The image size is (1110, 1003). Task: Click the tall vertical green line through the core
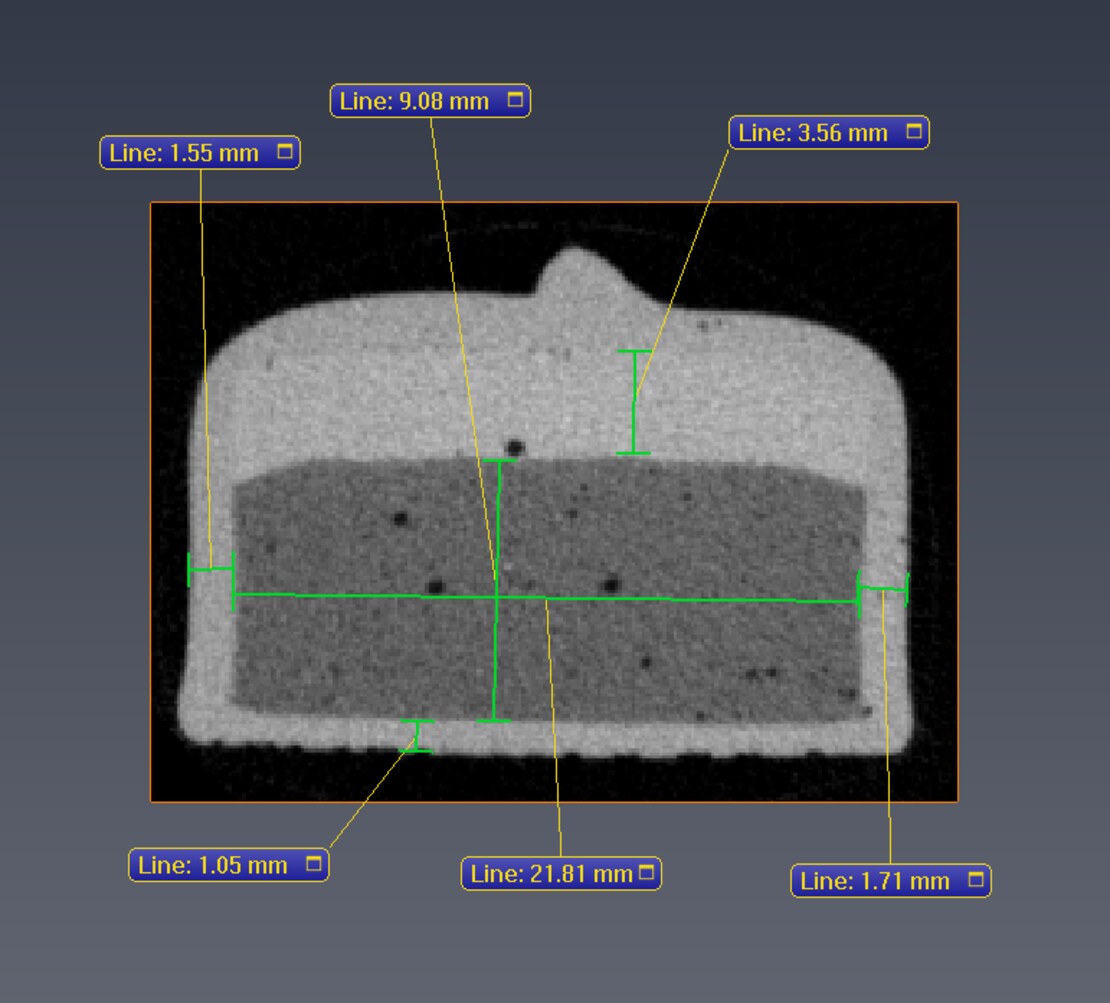pos(497,650)
